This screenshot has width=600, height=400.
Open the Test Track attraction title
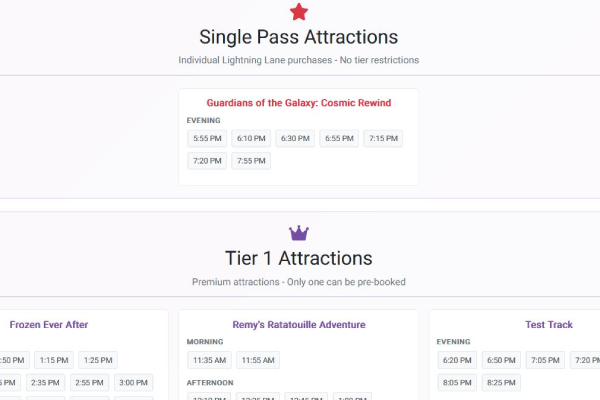[548, 325]
